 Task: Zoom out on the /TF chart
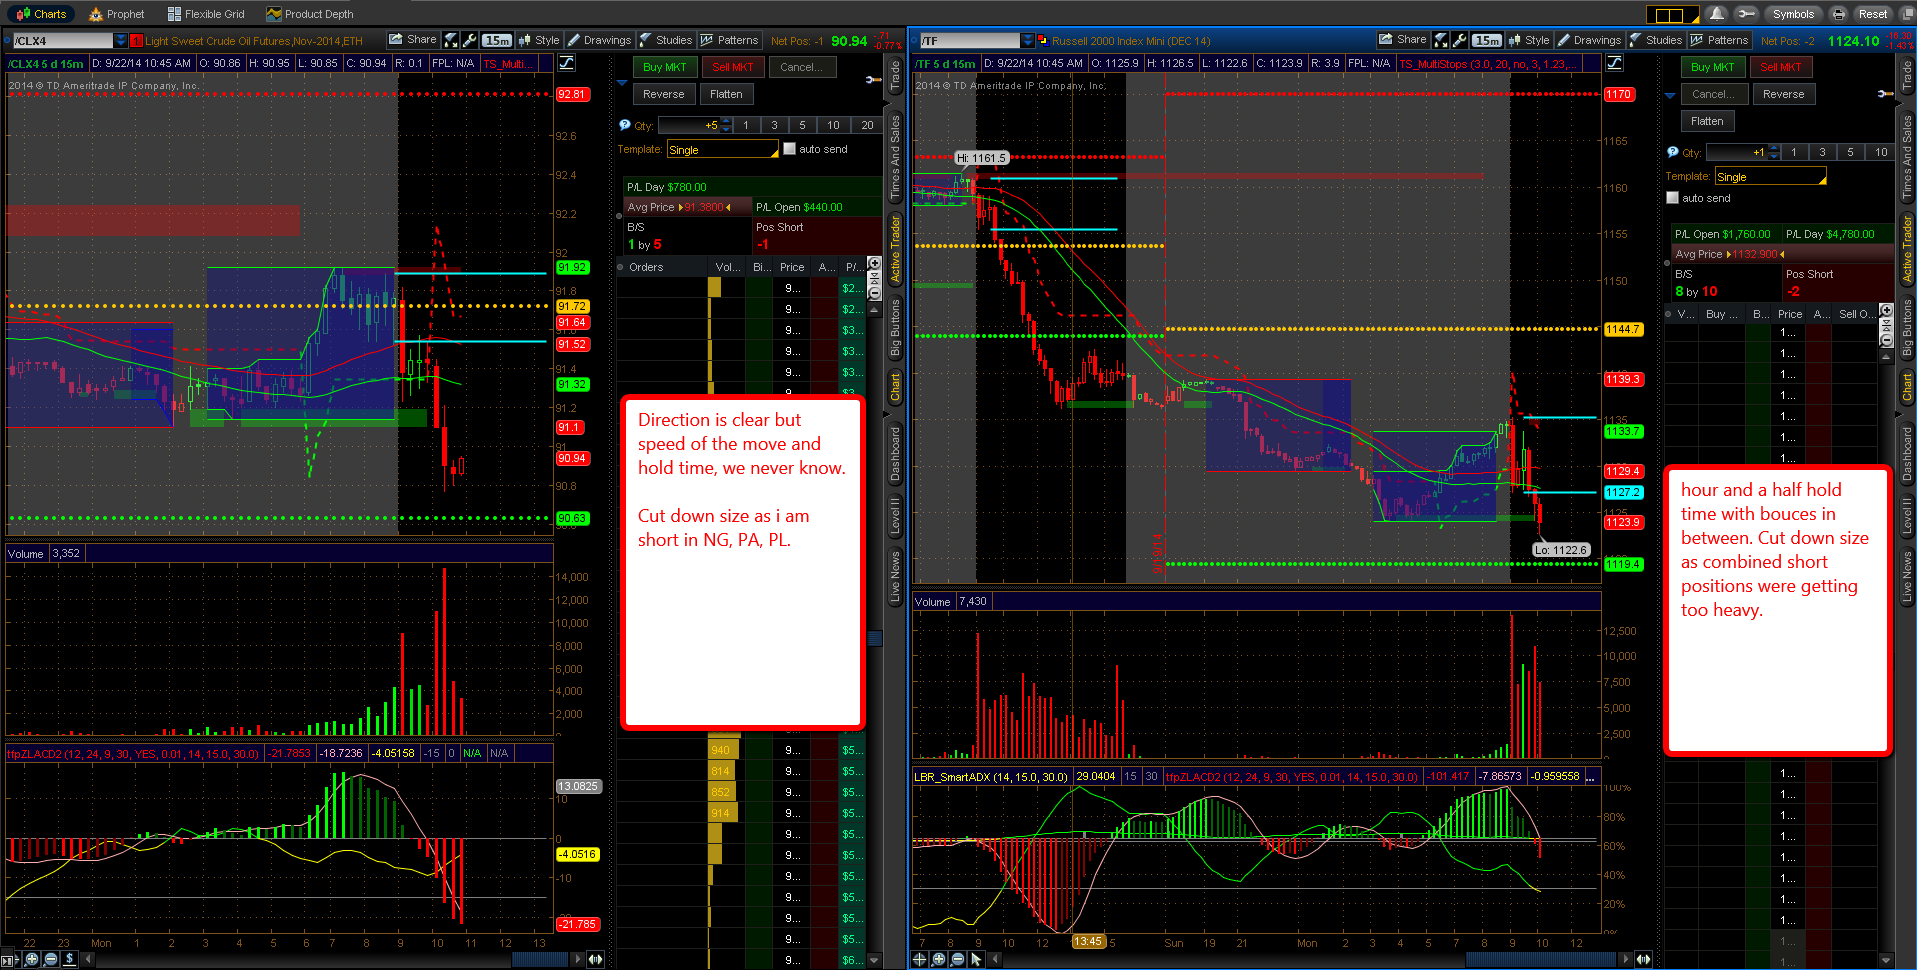[957, 959]
